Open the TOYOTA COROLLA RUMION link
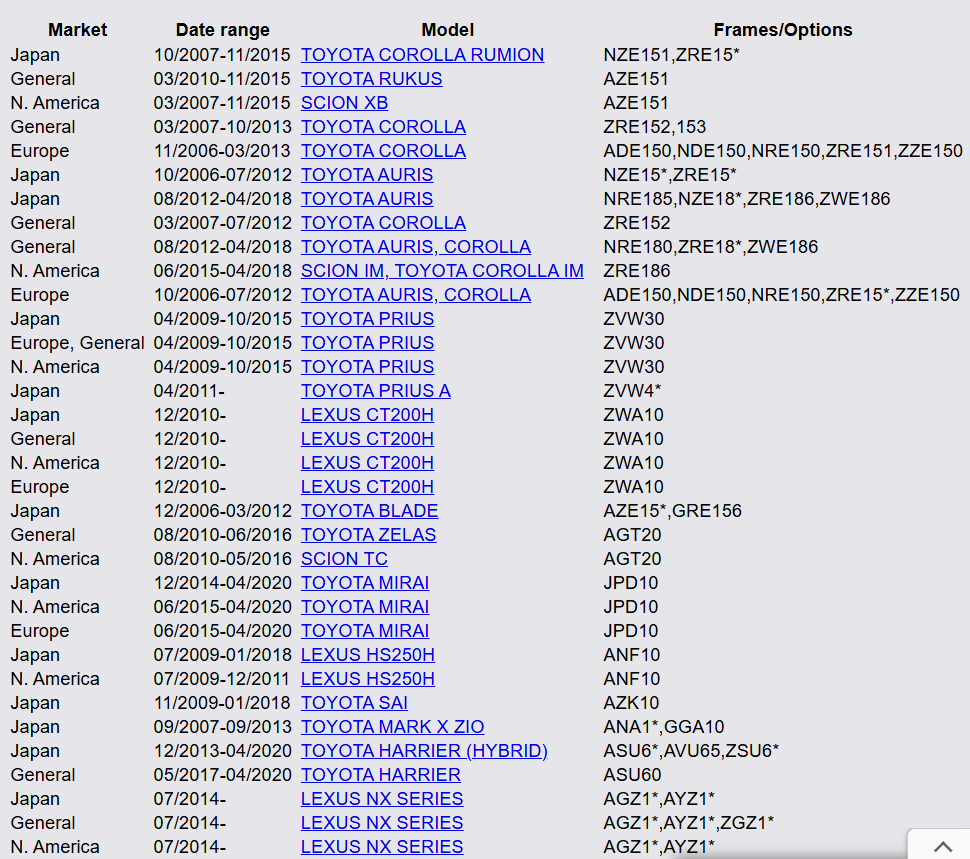This screenshot has height=859, width=970. [422, 55]
